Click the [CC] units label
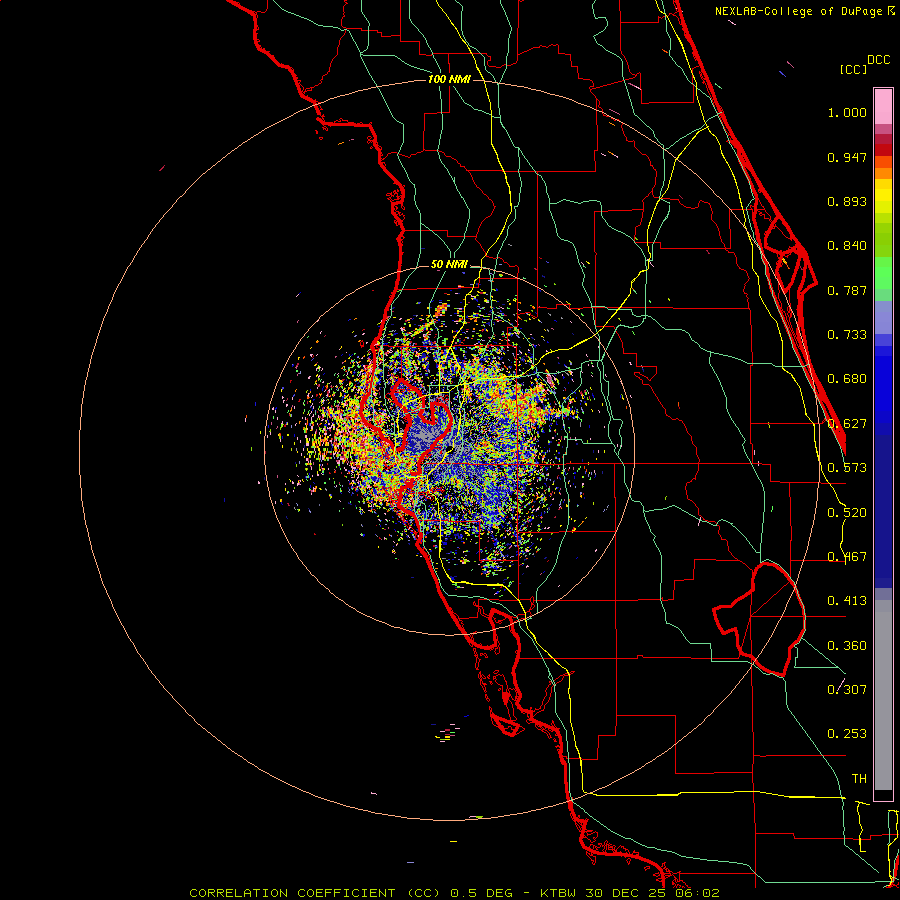 click(853, 69)
